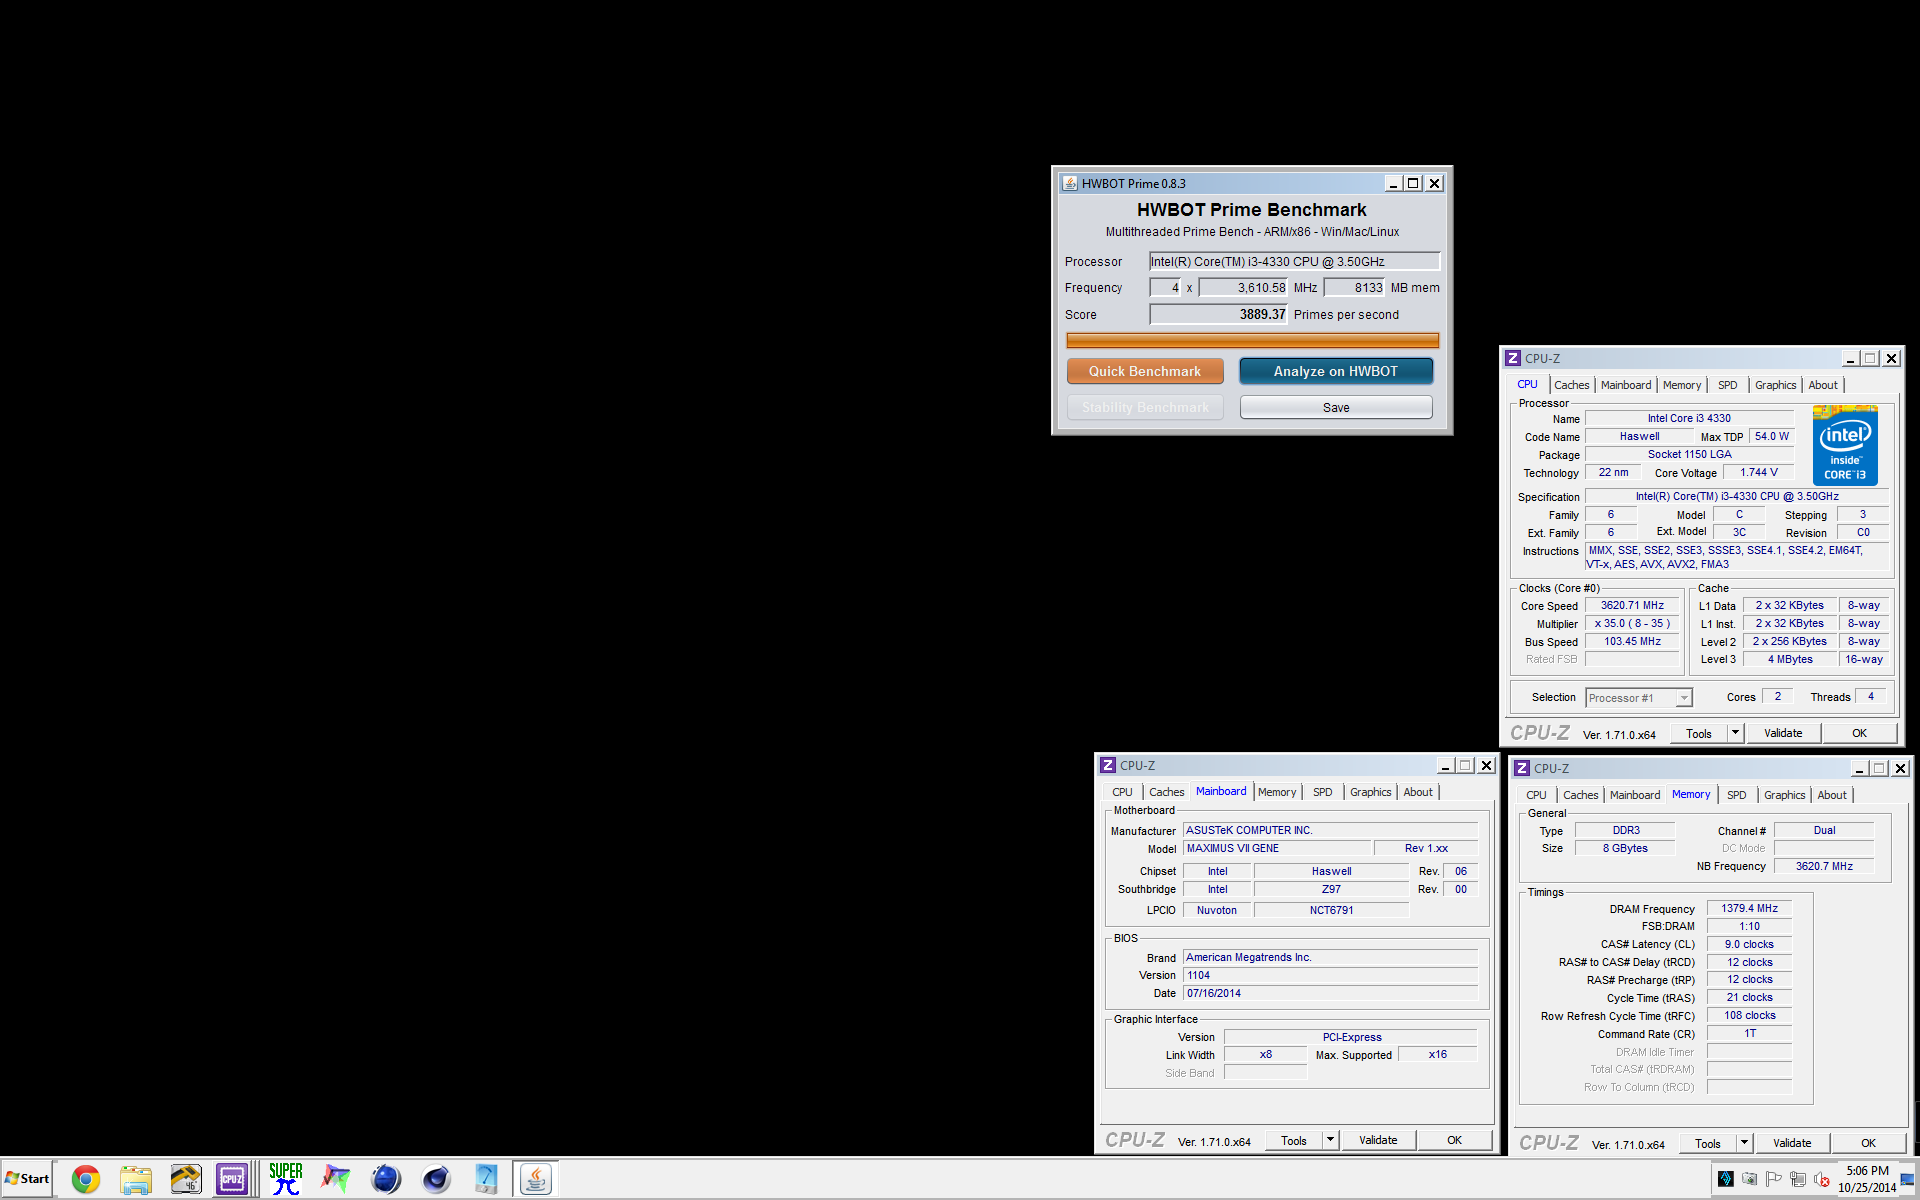Click Save in HWBOT Prime
This screenshot has height=1200, width=1920.
1336,407
